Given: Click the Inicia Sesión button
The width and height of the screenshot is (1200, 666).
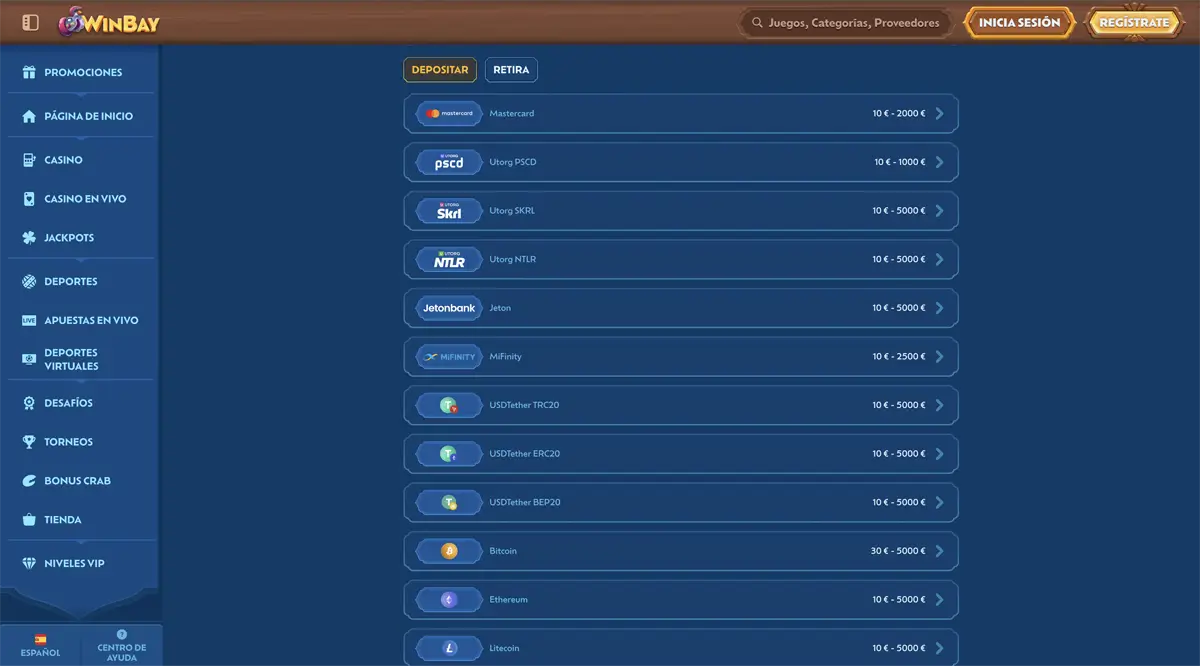Looking at the screenshot, I should (1019, 22).
